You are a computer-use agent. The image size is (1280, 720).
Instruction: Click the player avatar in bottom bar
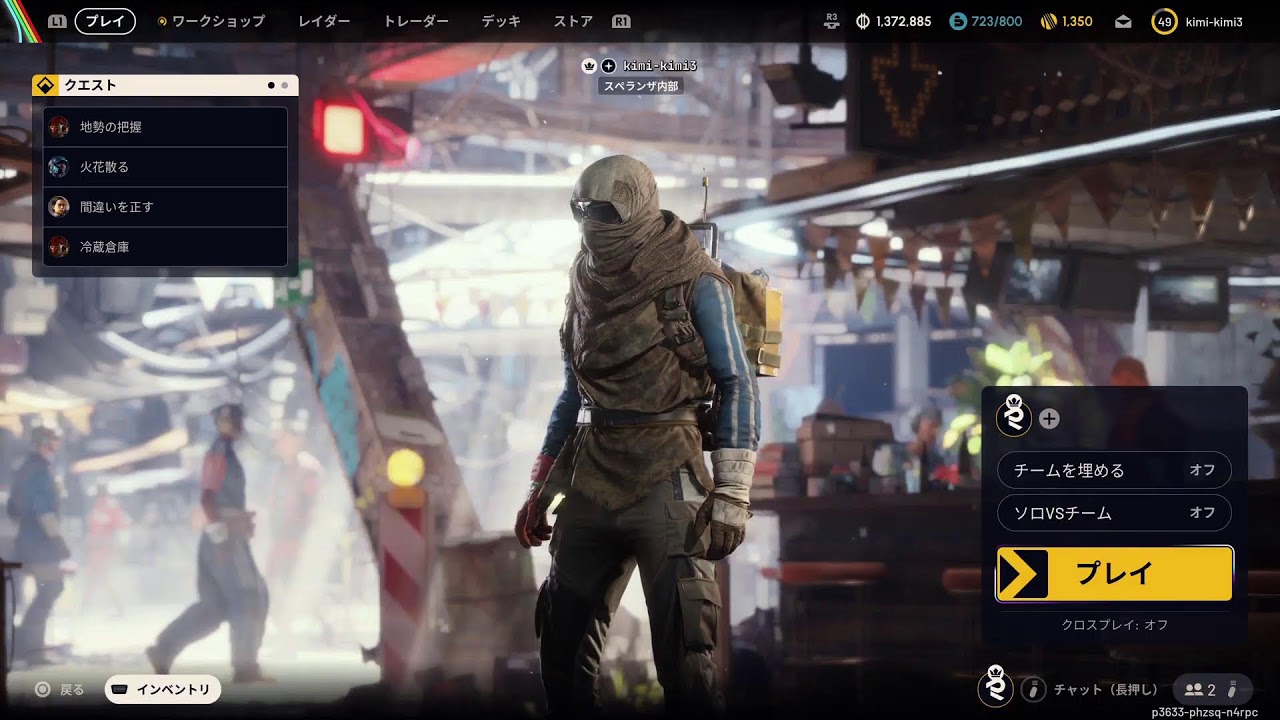[996, 688]
